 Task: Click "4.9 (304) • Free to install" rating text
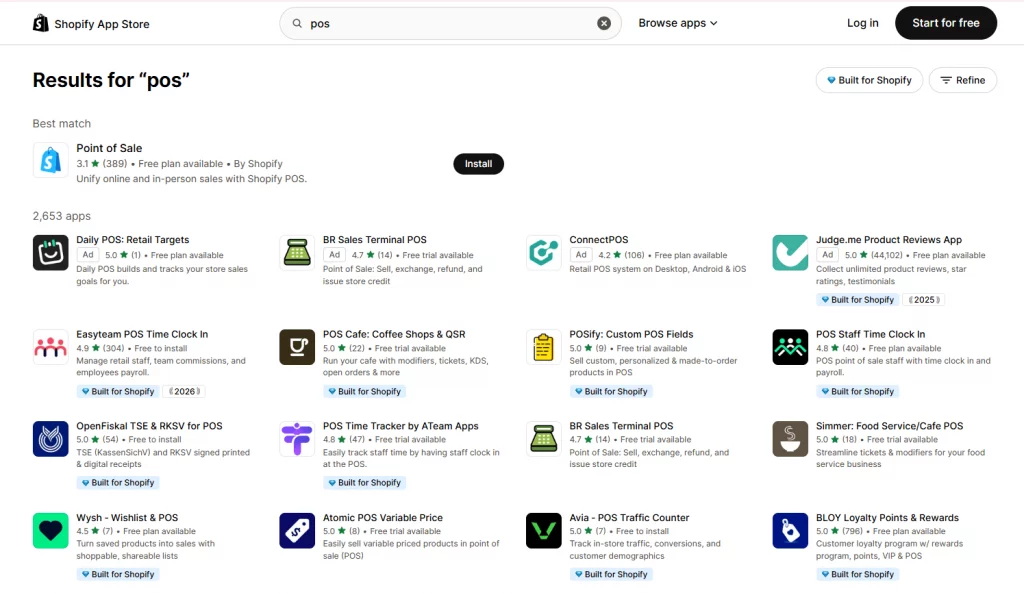coord(132,348)
